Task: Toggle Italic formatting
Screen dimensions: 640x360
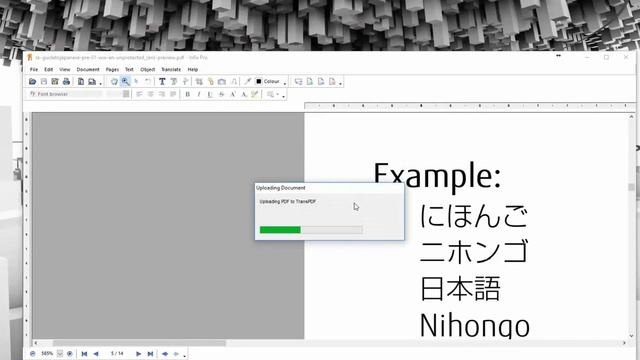Action: tap(199, 94)
